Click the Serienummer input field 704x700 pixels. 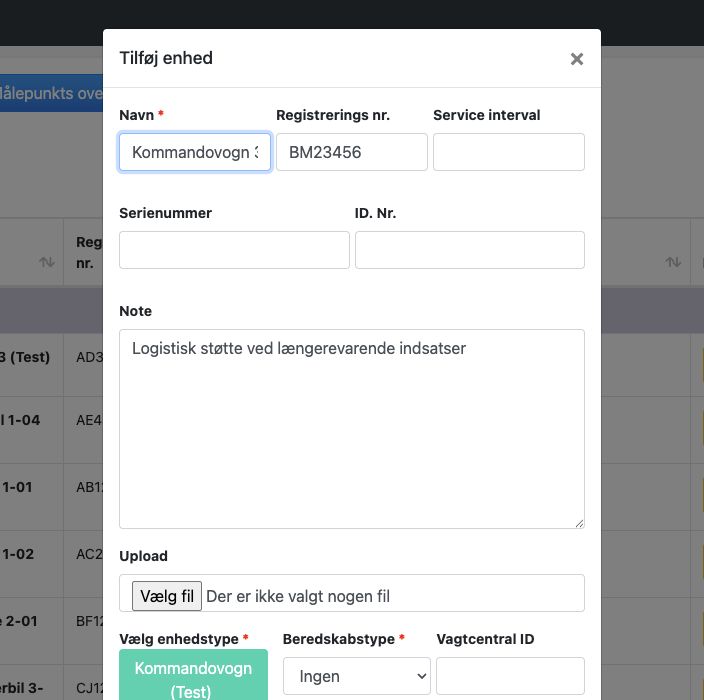234,250
